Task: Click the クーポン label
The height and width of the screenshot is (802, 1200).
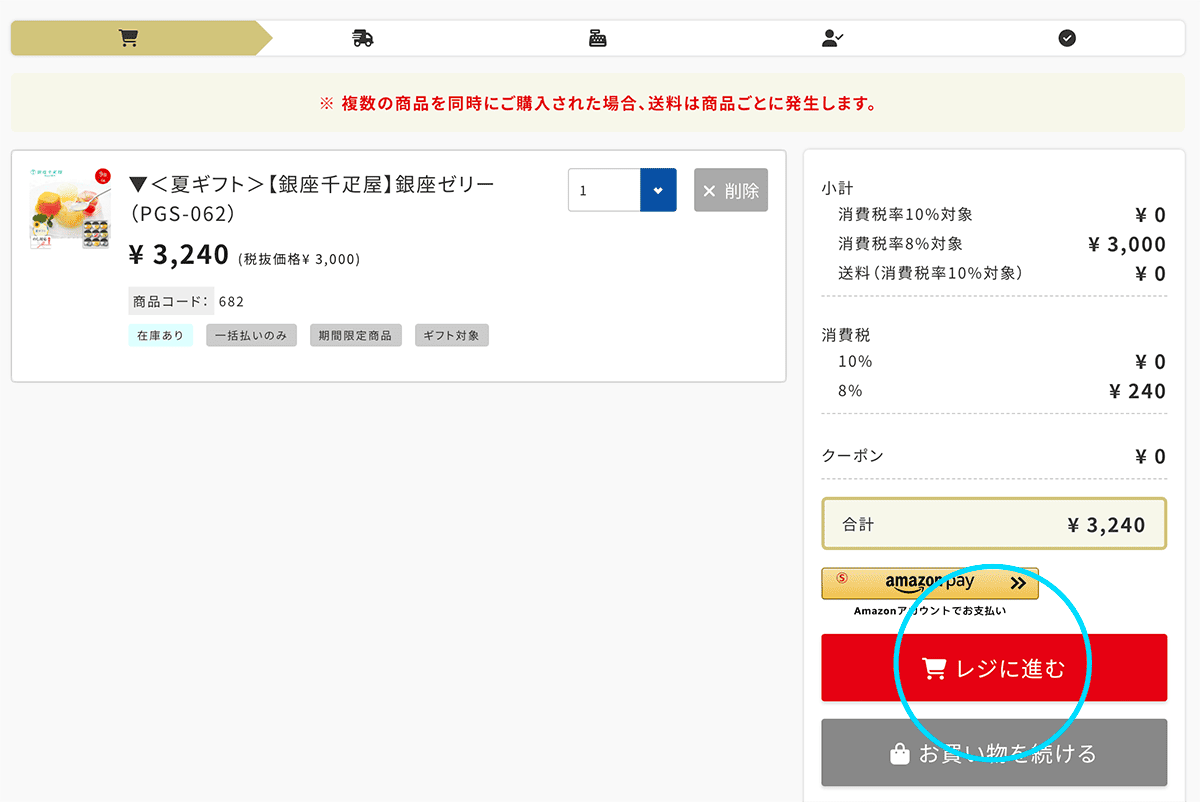Action: pos(853,456)
